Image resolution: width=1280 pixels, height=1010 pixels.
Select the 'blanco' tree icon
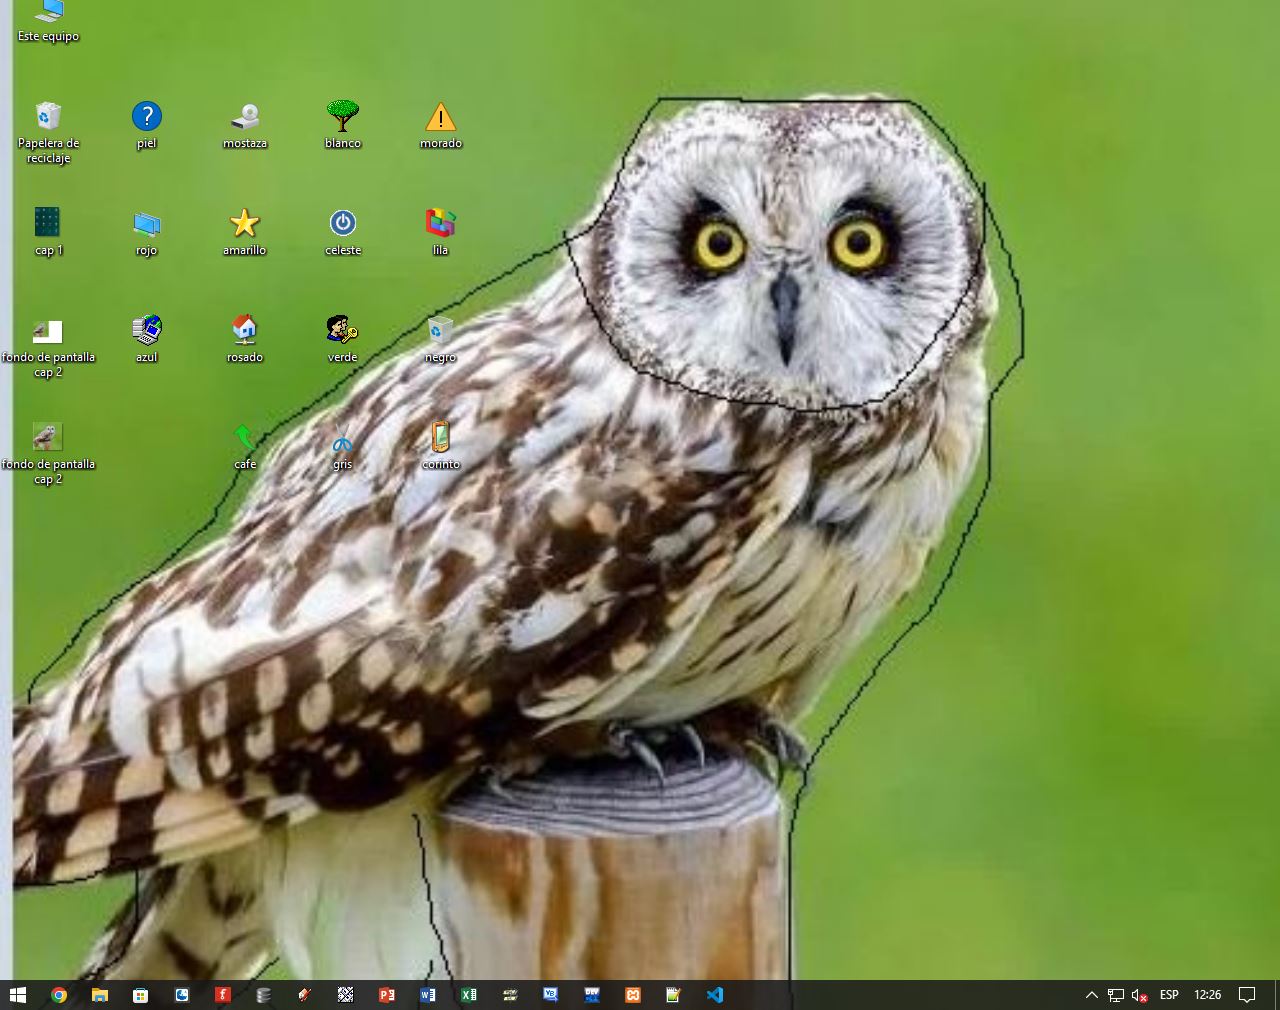343,117
